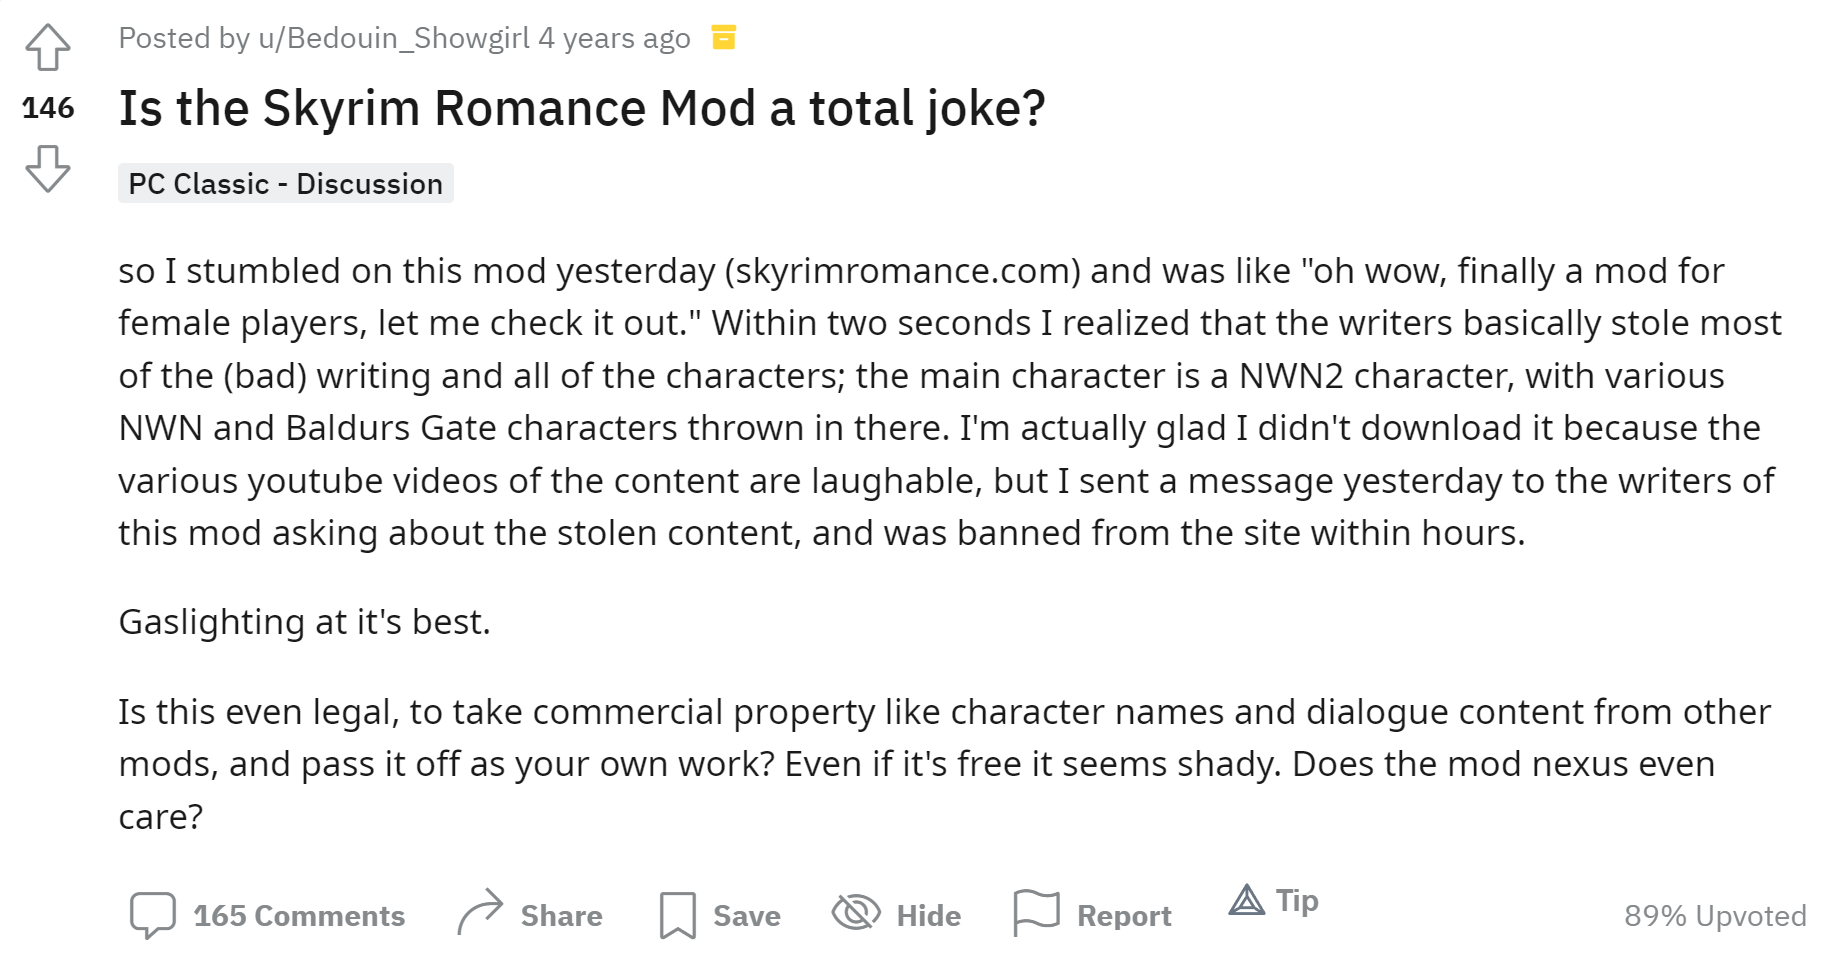Click the speech bubble comments icon
This screenshot has width=1840, height=974.
click(153, 915)
